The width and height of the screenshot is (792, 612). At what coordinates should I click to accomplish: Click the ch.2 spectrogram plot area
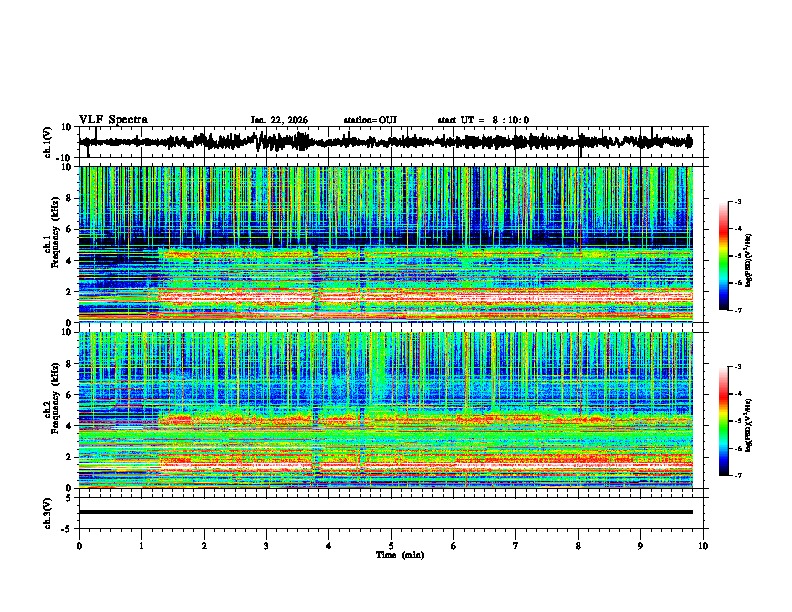click(x=385, y=410)
